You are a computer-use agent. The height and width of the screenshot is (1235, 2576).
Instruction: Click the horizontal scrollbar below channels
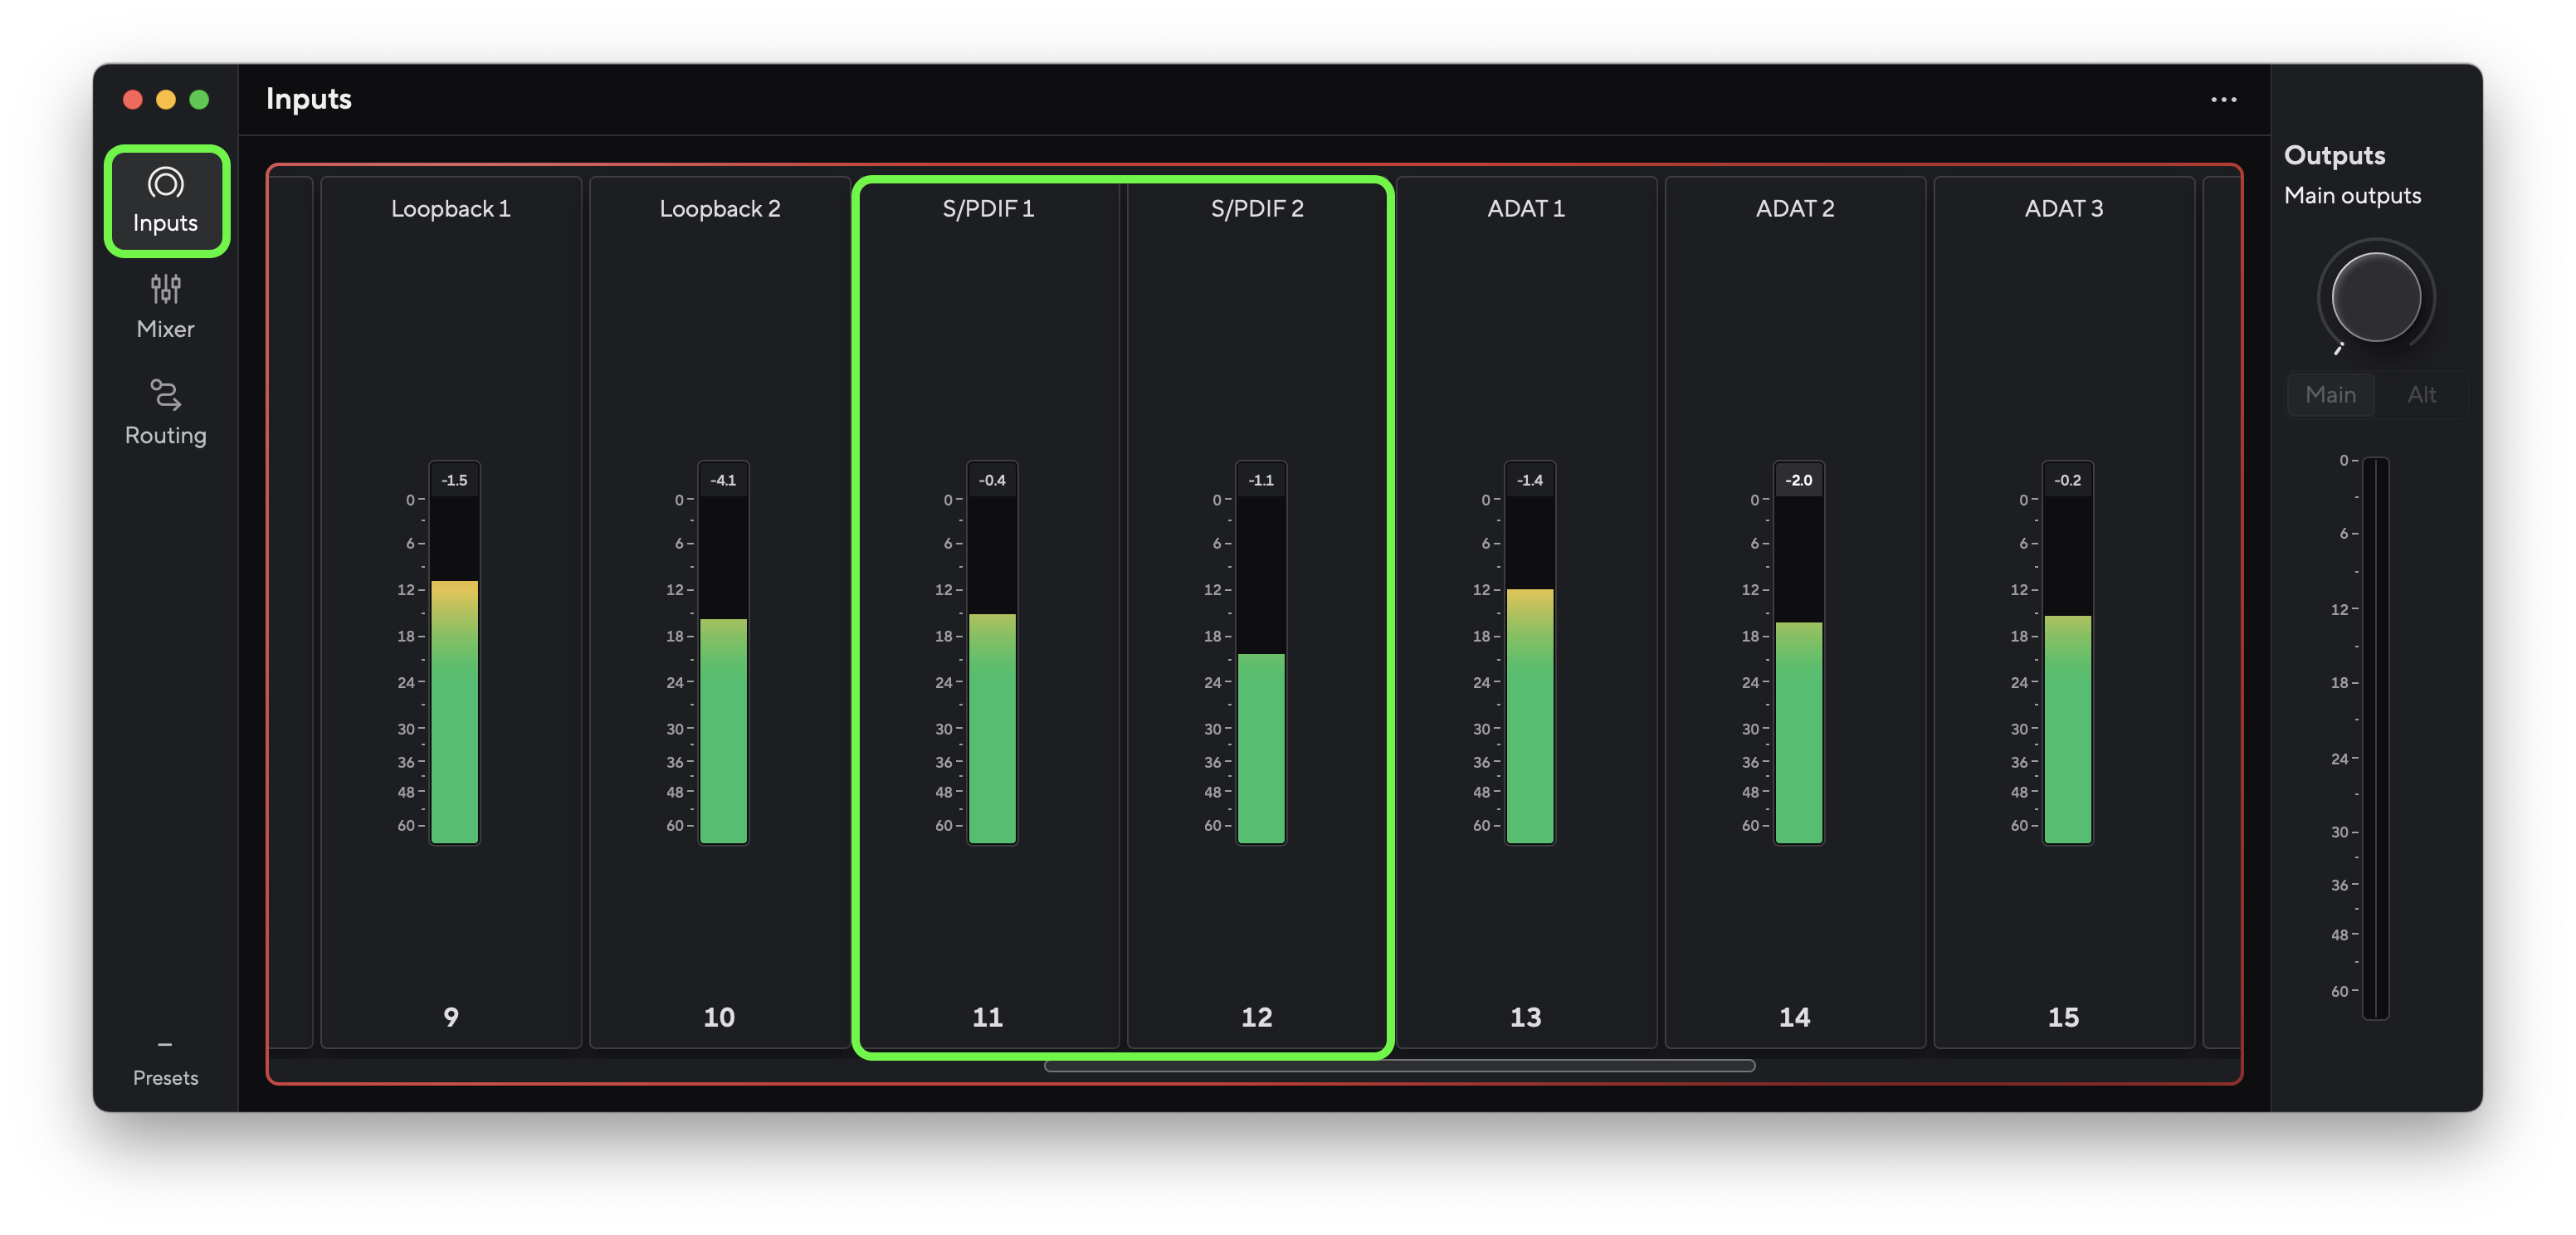1399,1065
